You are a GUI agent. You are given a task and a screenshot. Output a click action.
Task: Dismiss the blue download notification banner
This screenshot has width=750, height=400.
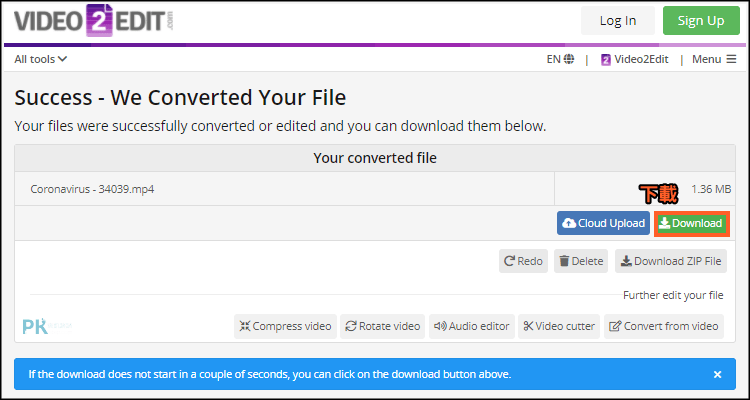(717, 375)
